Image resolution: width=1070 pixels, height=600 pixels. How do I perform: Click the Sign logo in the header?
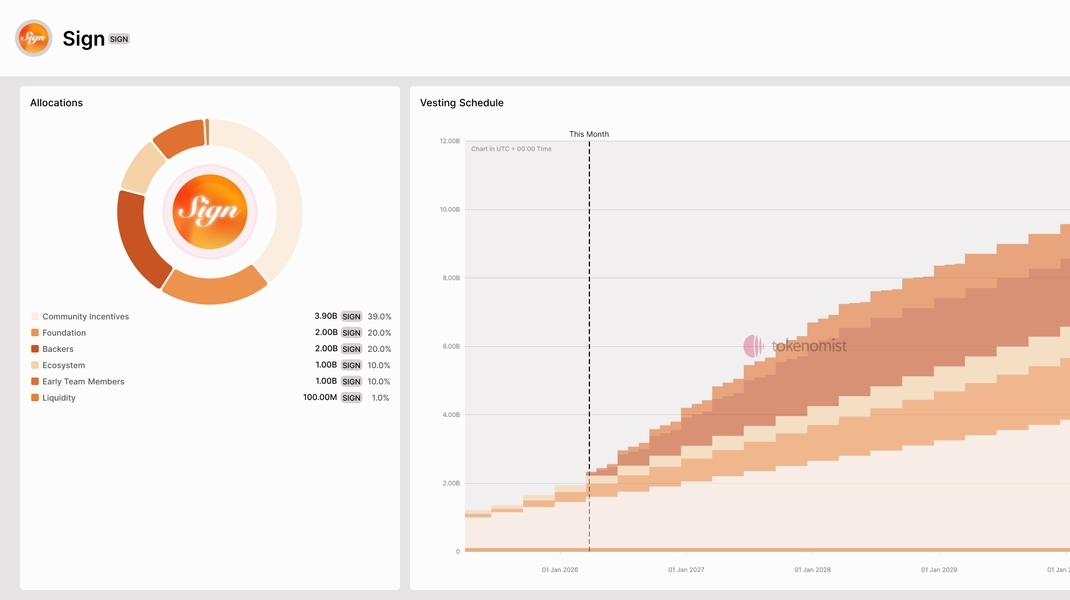coord(33,38)
